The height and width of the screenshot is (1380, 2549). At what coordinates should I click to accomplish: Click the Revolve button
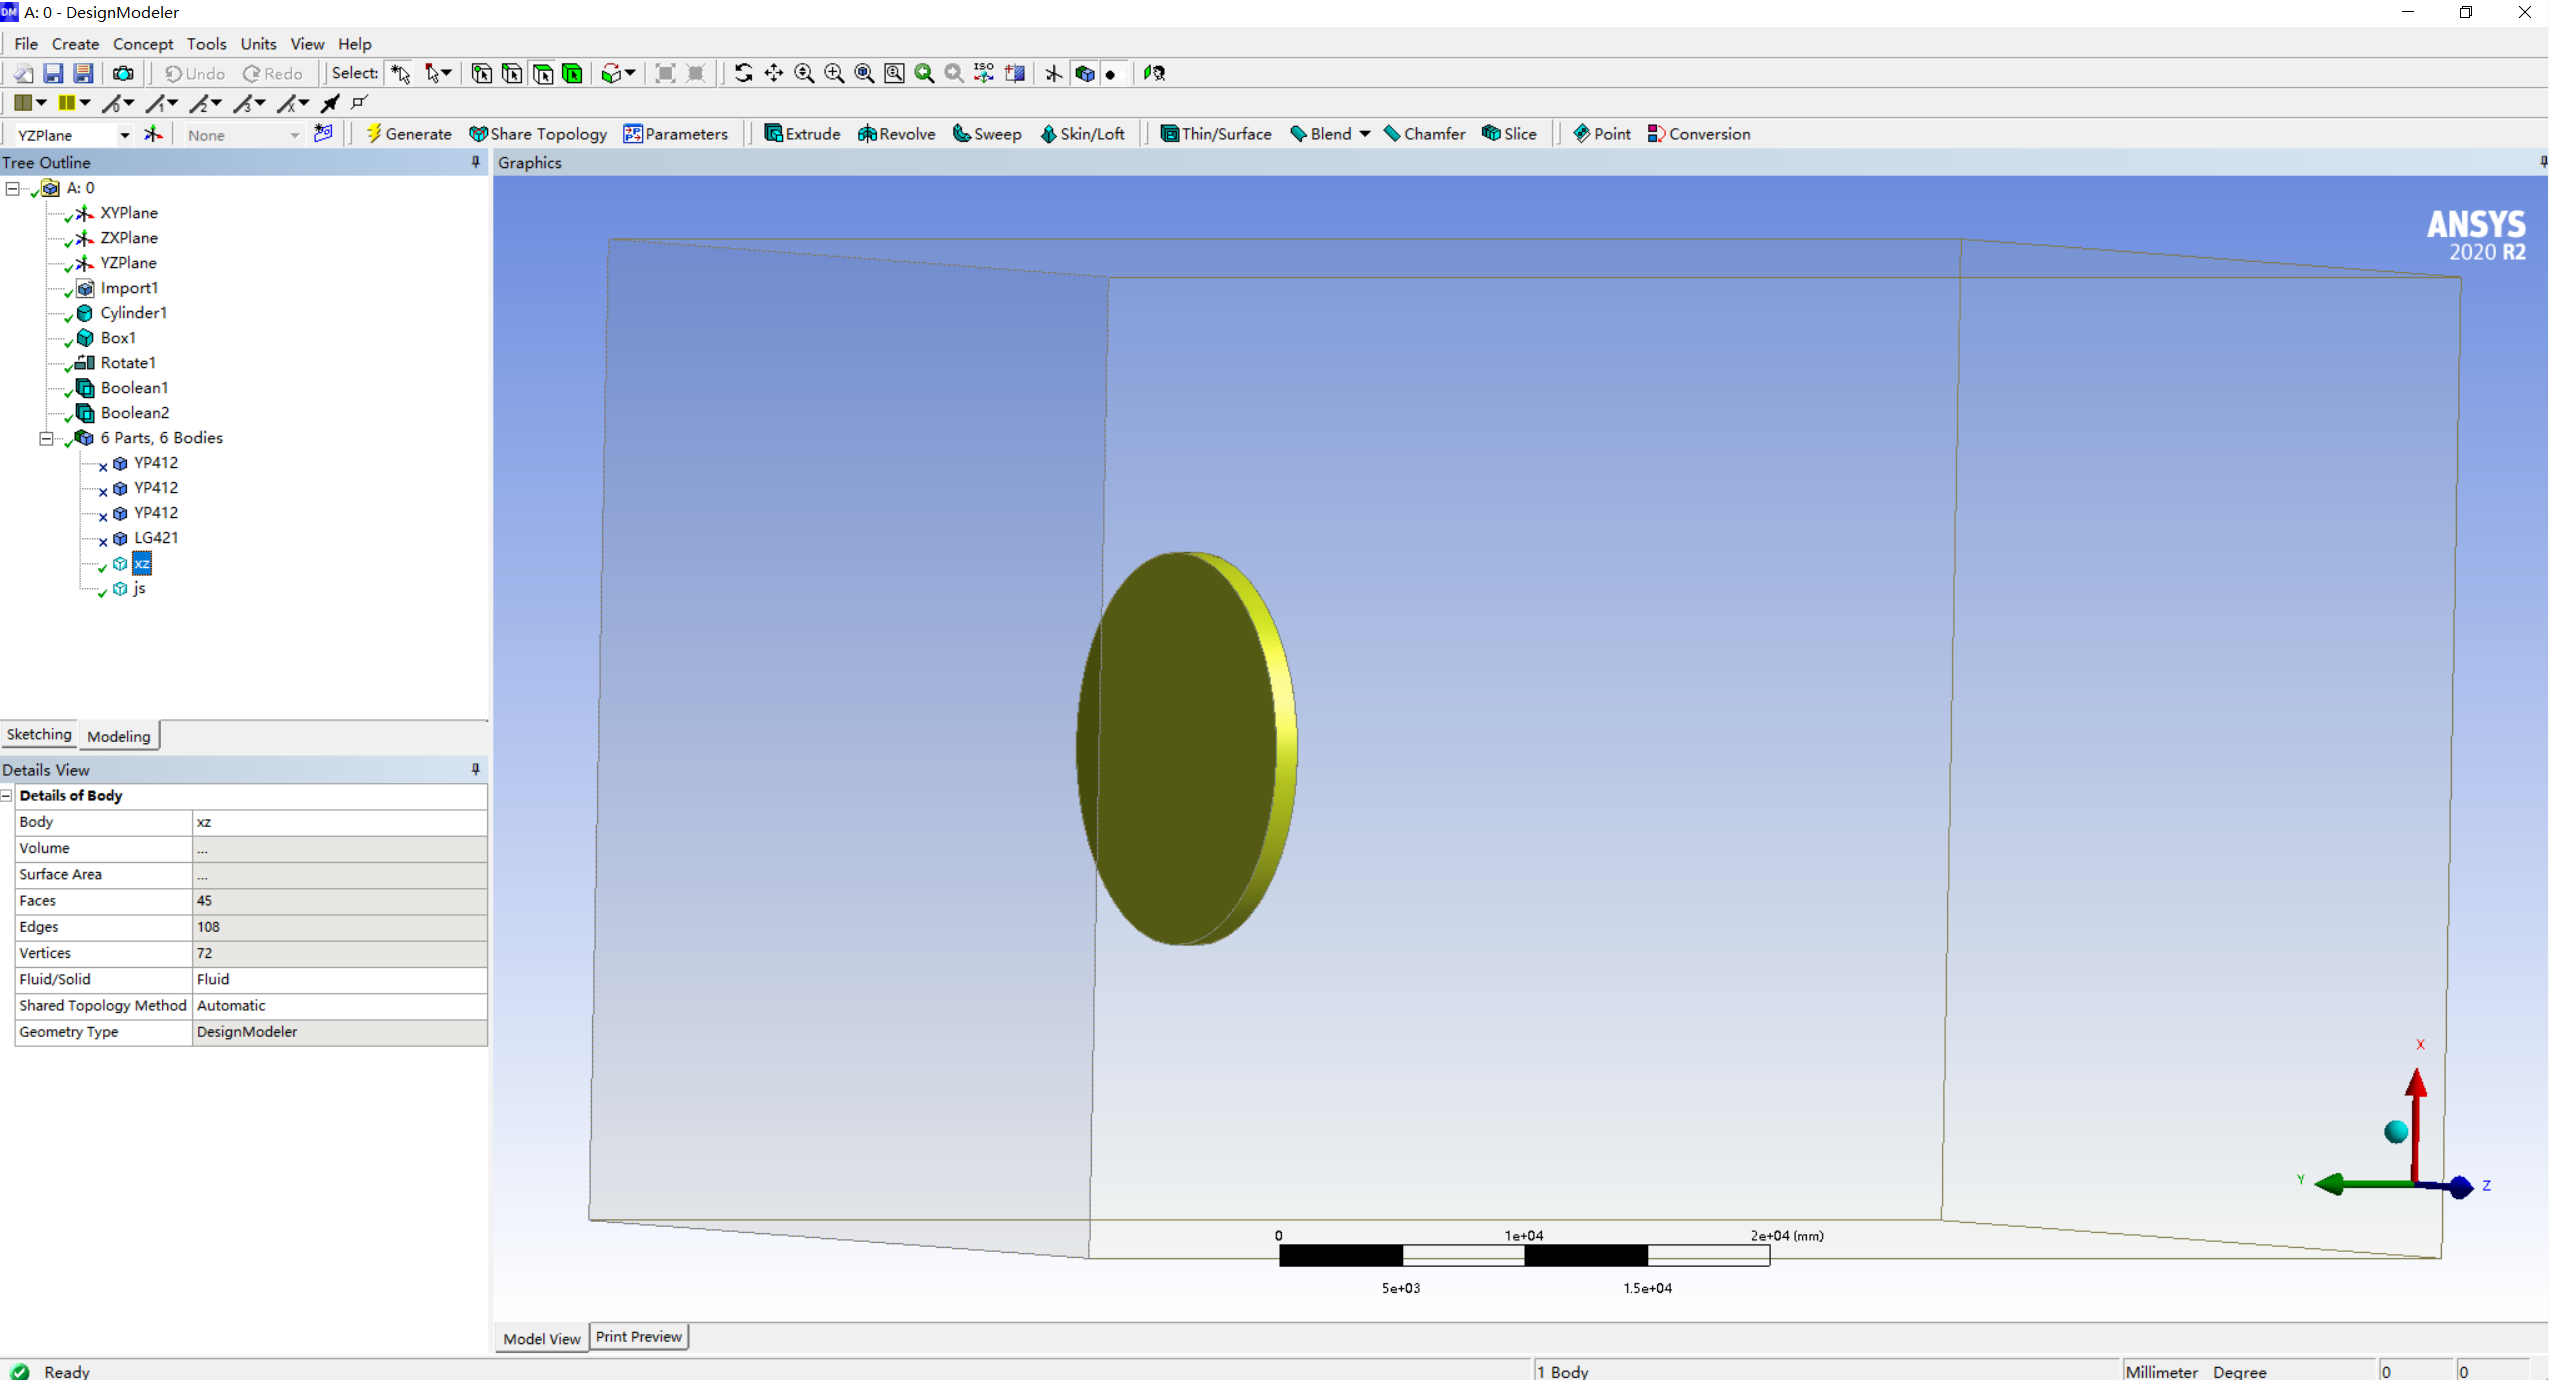point(896,134)
